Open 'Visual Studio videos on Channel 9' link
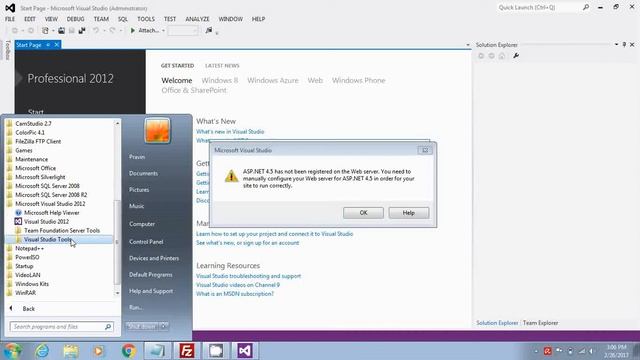This screenshot has width=640, height=360. (238, 285)
